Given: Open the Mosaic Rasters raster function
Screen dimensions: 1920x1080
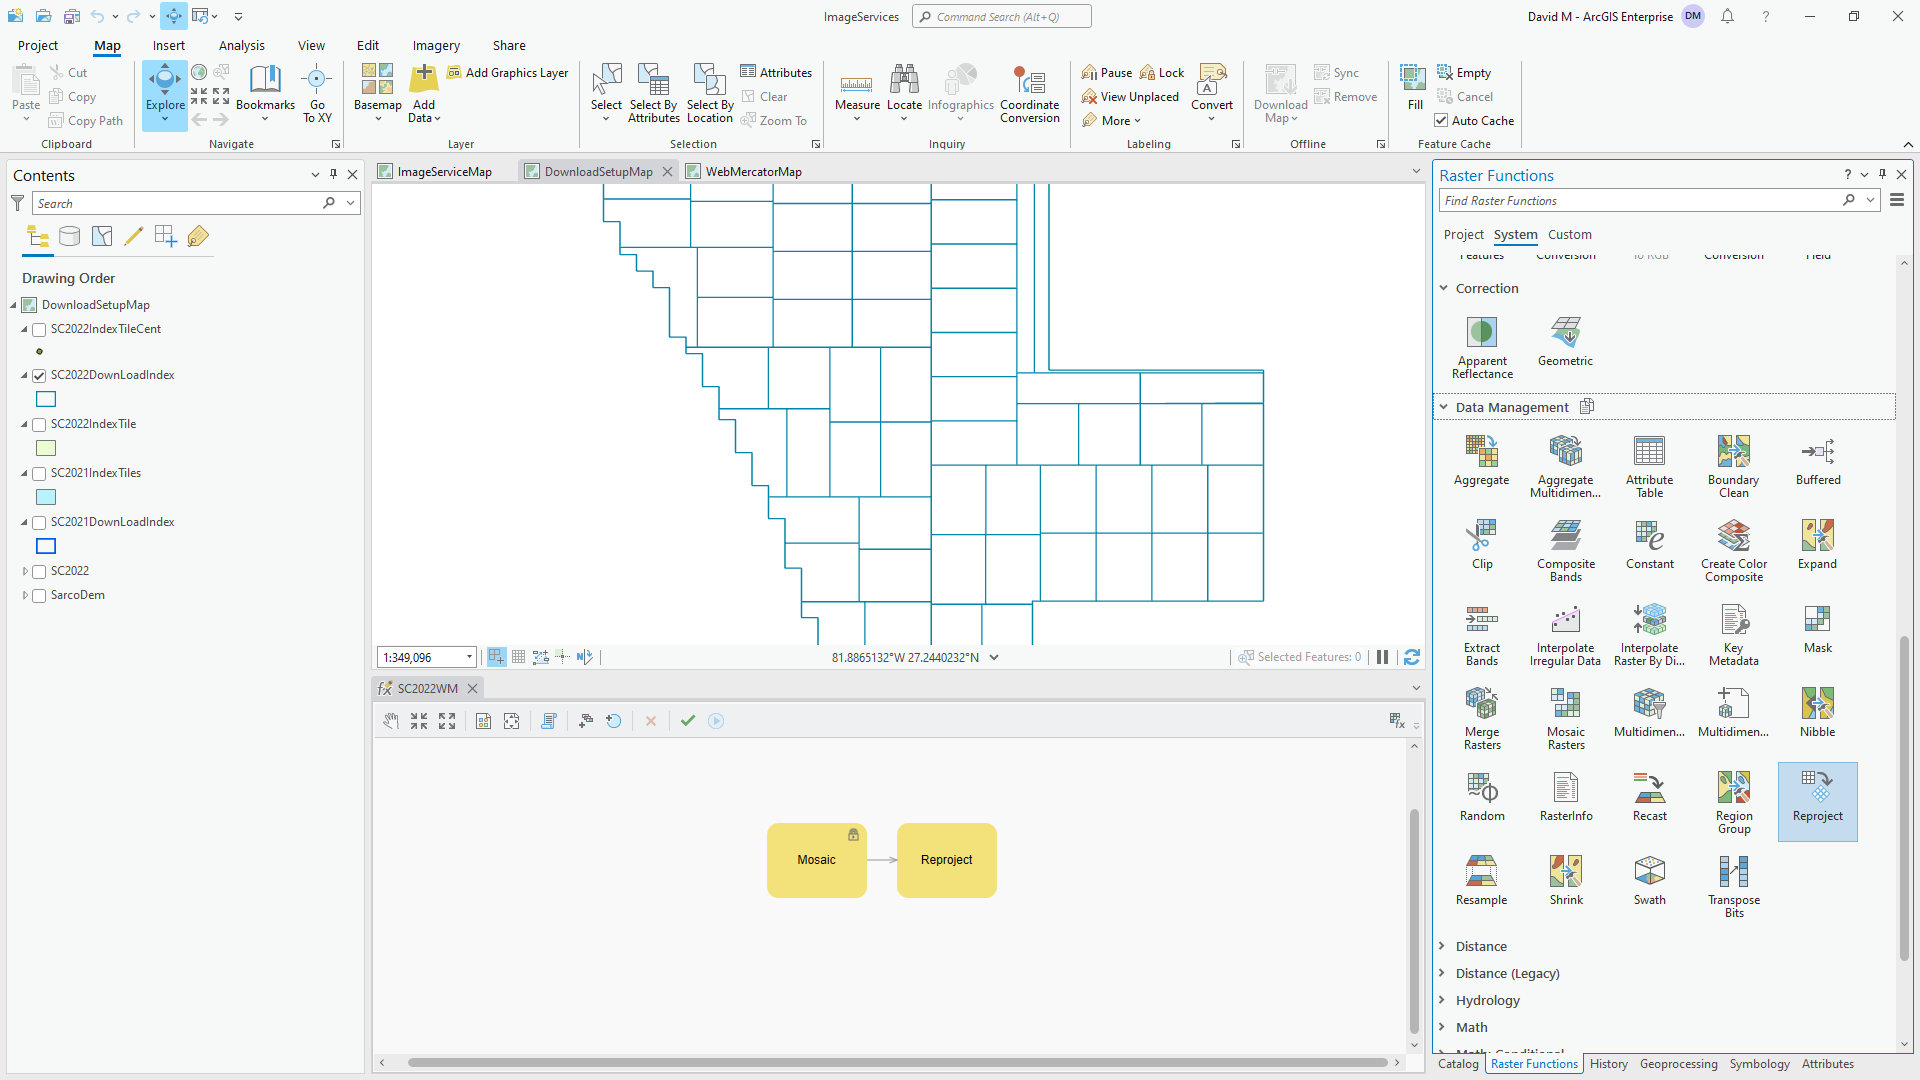Looking at the screenshot, I should 1565,712.
